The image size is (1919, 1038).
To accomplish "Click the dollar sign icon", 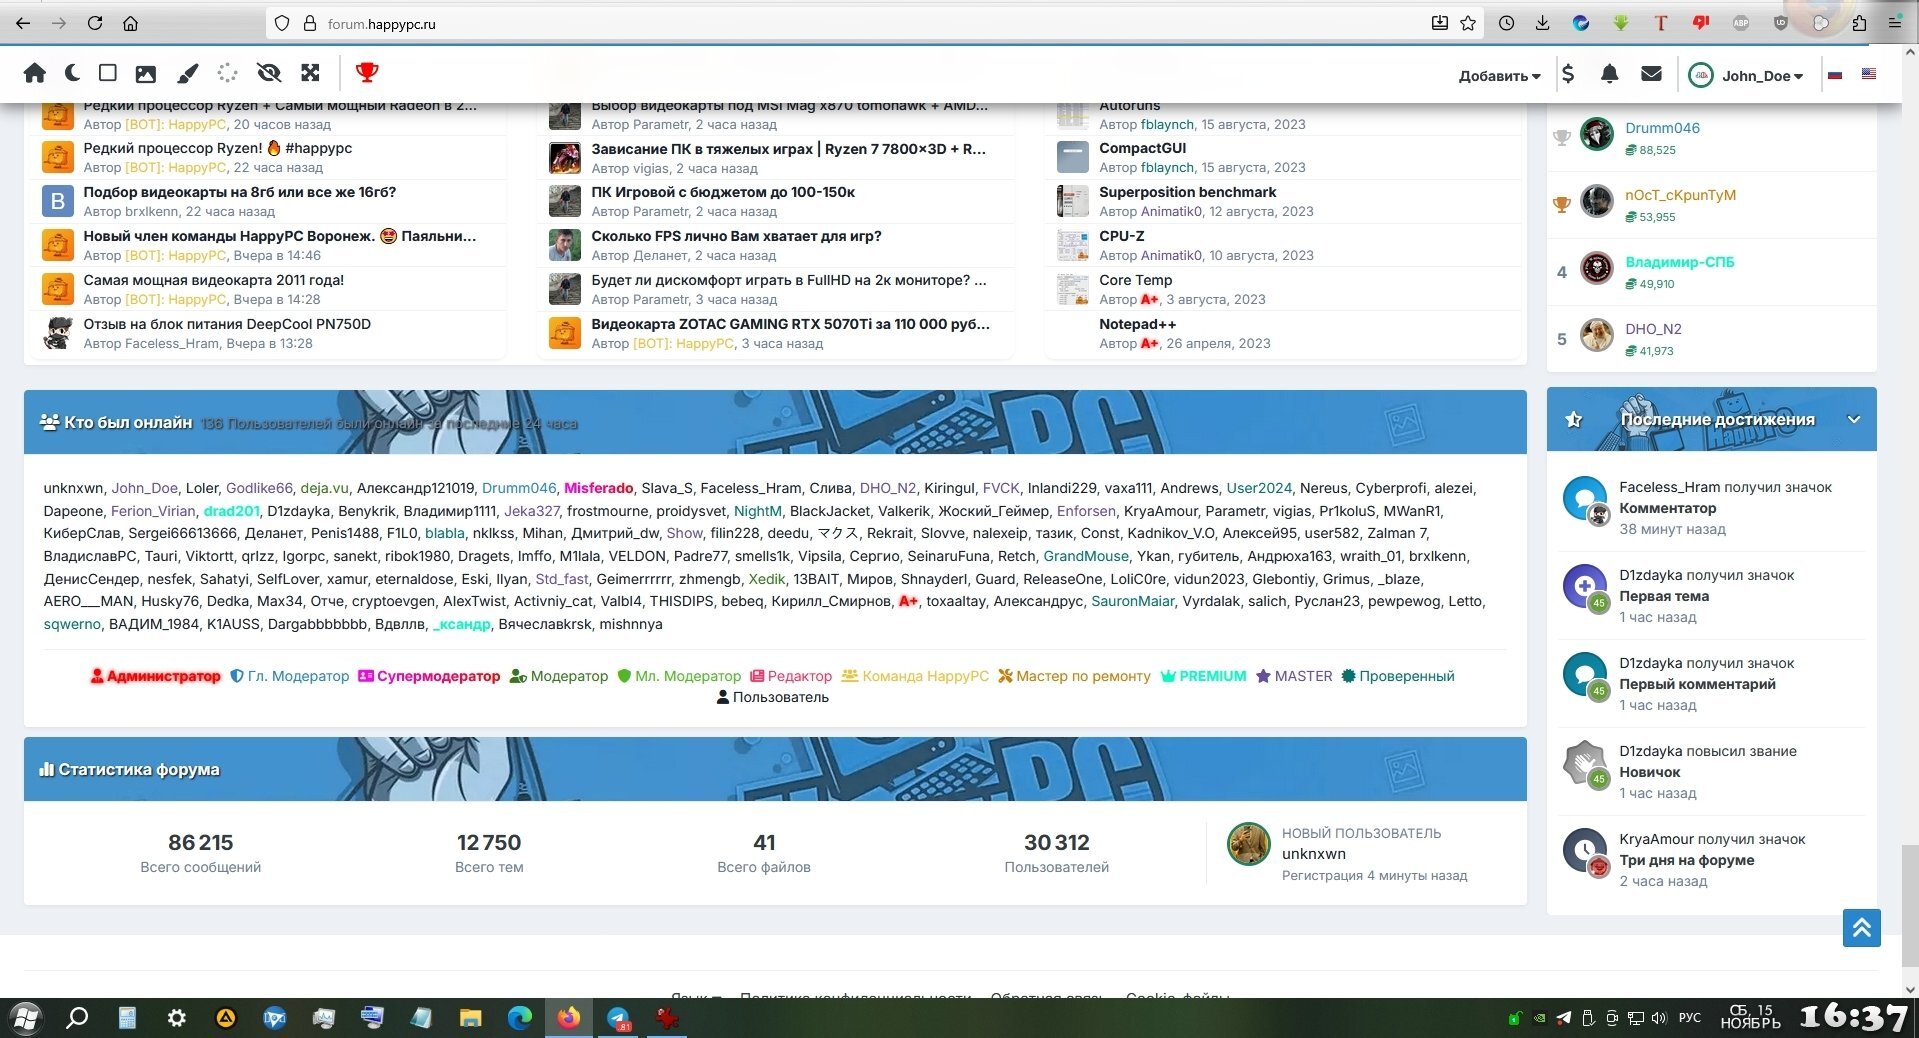I will point(1568,74).
